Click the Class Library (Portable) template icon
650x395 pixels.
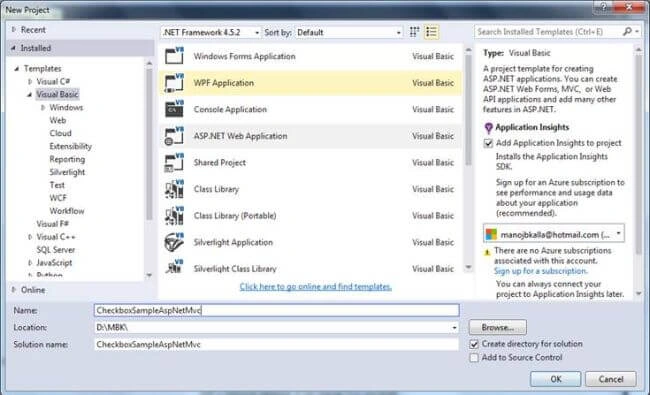tap(174, 216)
